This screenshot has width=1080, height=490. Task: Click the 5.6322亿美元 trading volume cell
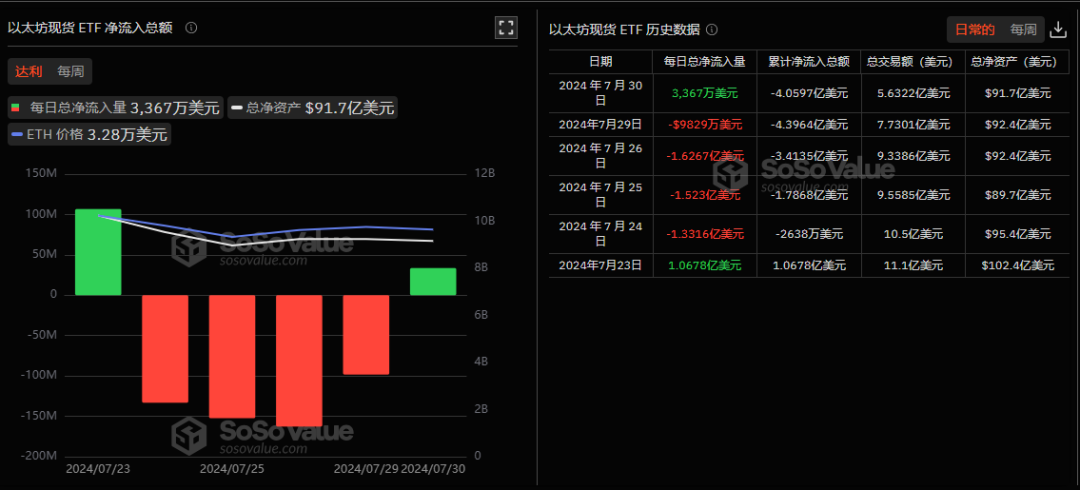pyautogui.click(x=913, y=92)
